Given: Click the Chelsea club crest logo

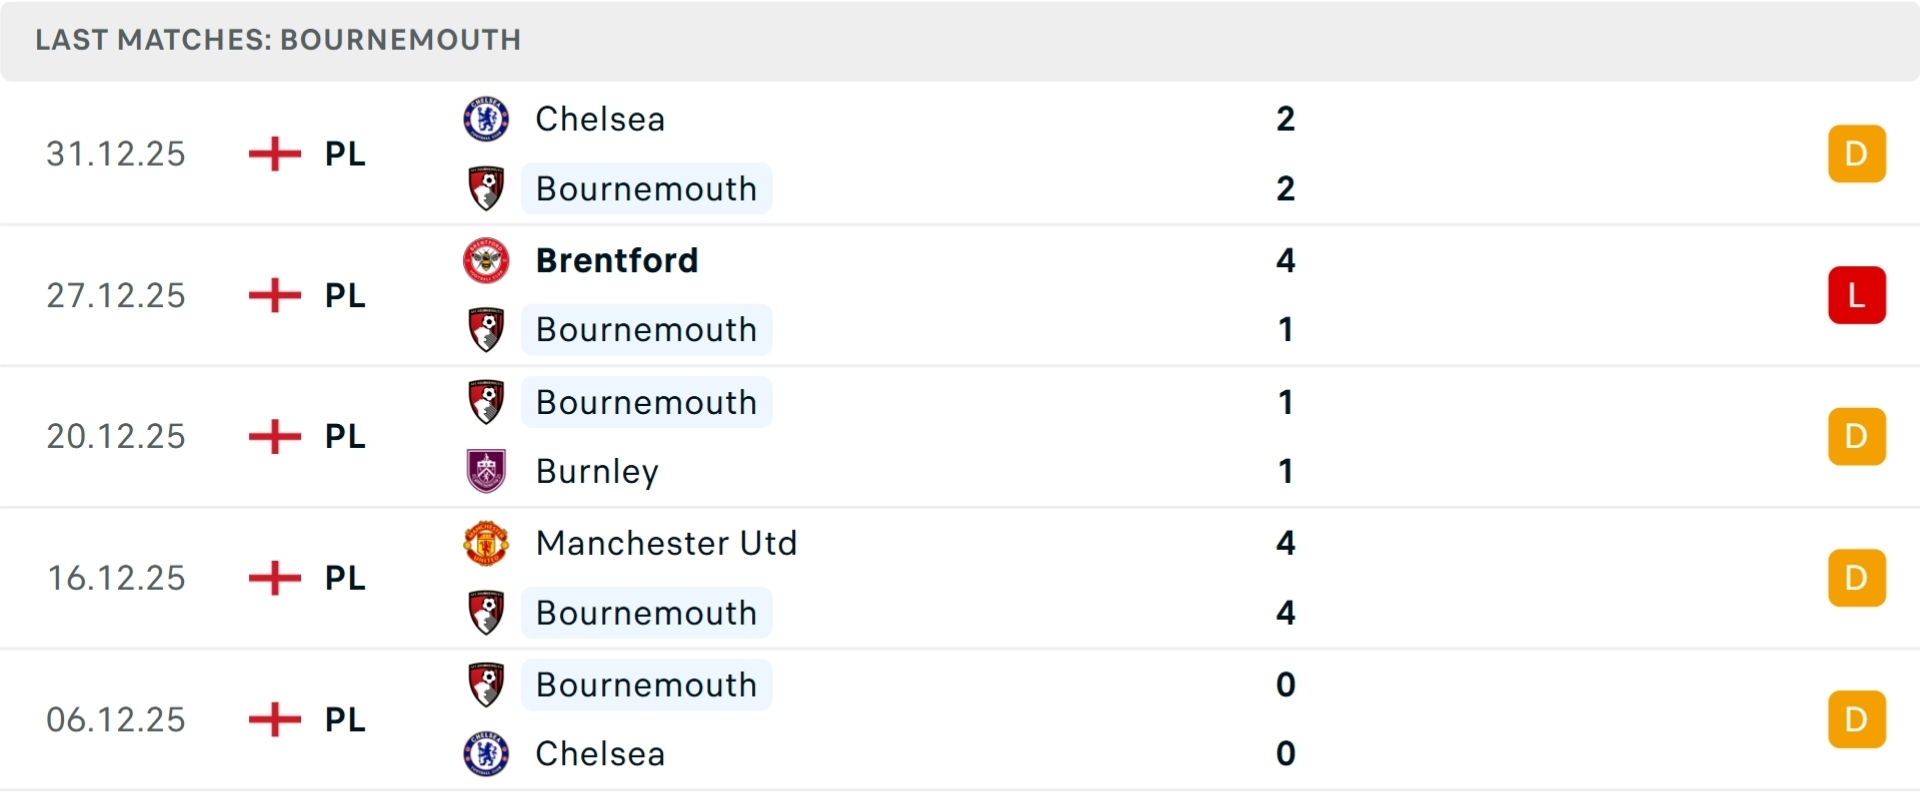Looking at the screenshot, I should click(x=486, y=118).
